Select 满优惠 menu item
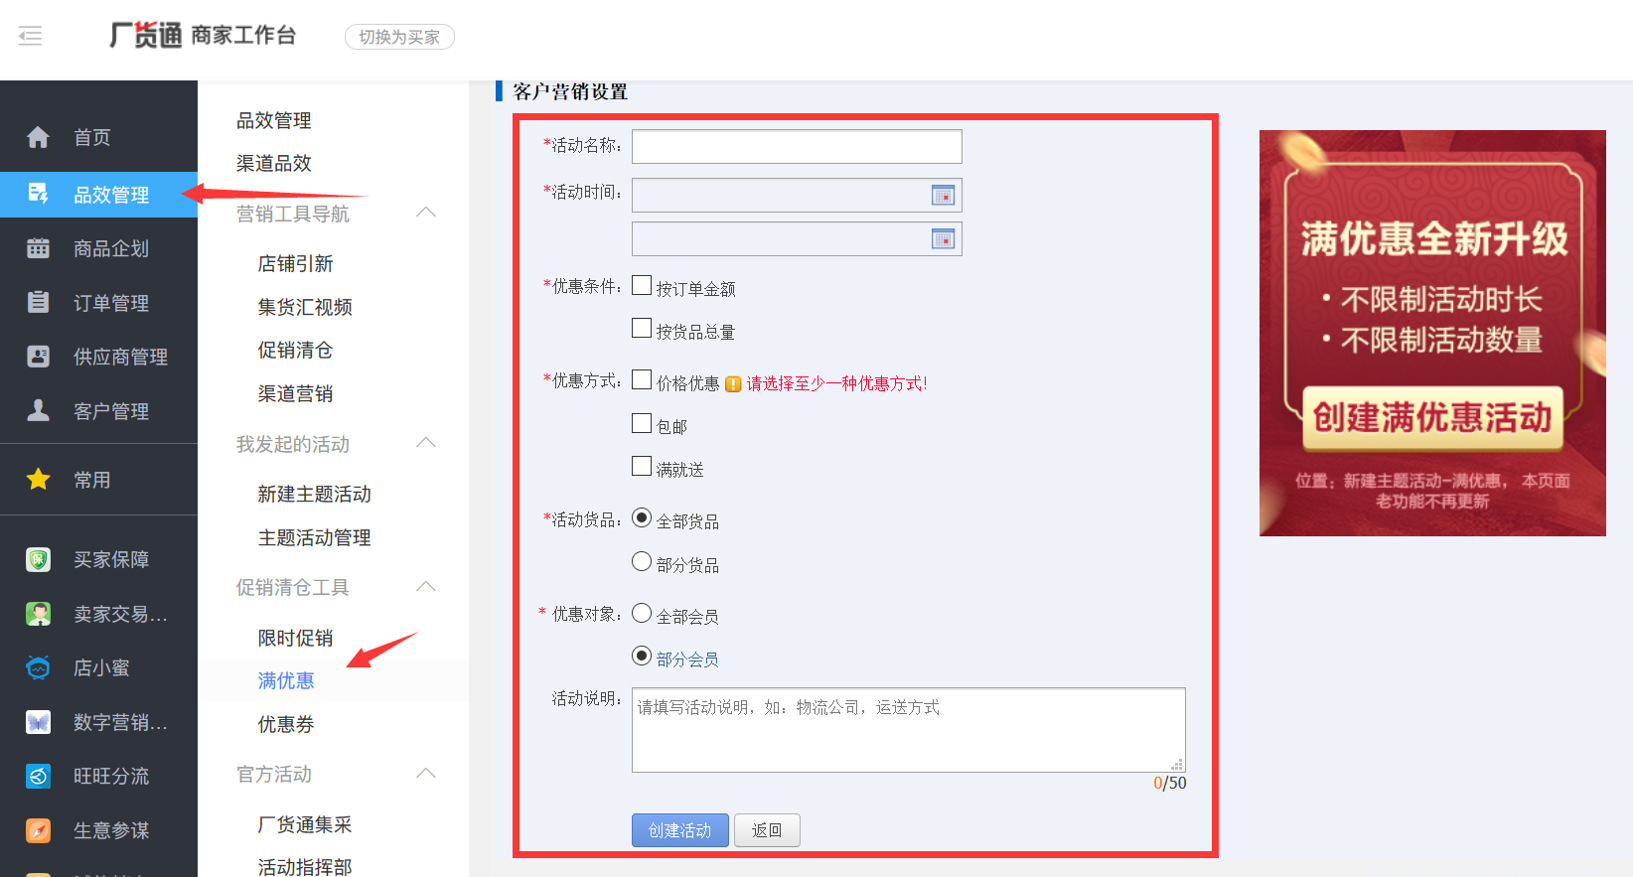Image resolution: width=1633 pixels, height=877 pixels. pyautogui.click(x=286, y=681)
